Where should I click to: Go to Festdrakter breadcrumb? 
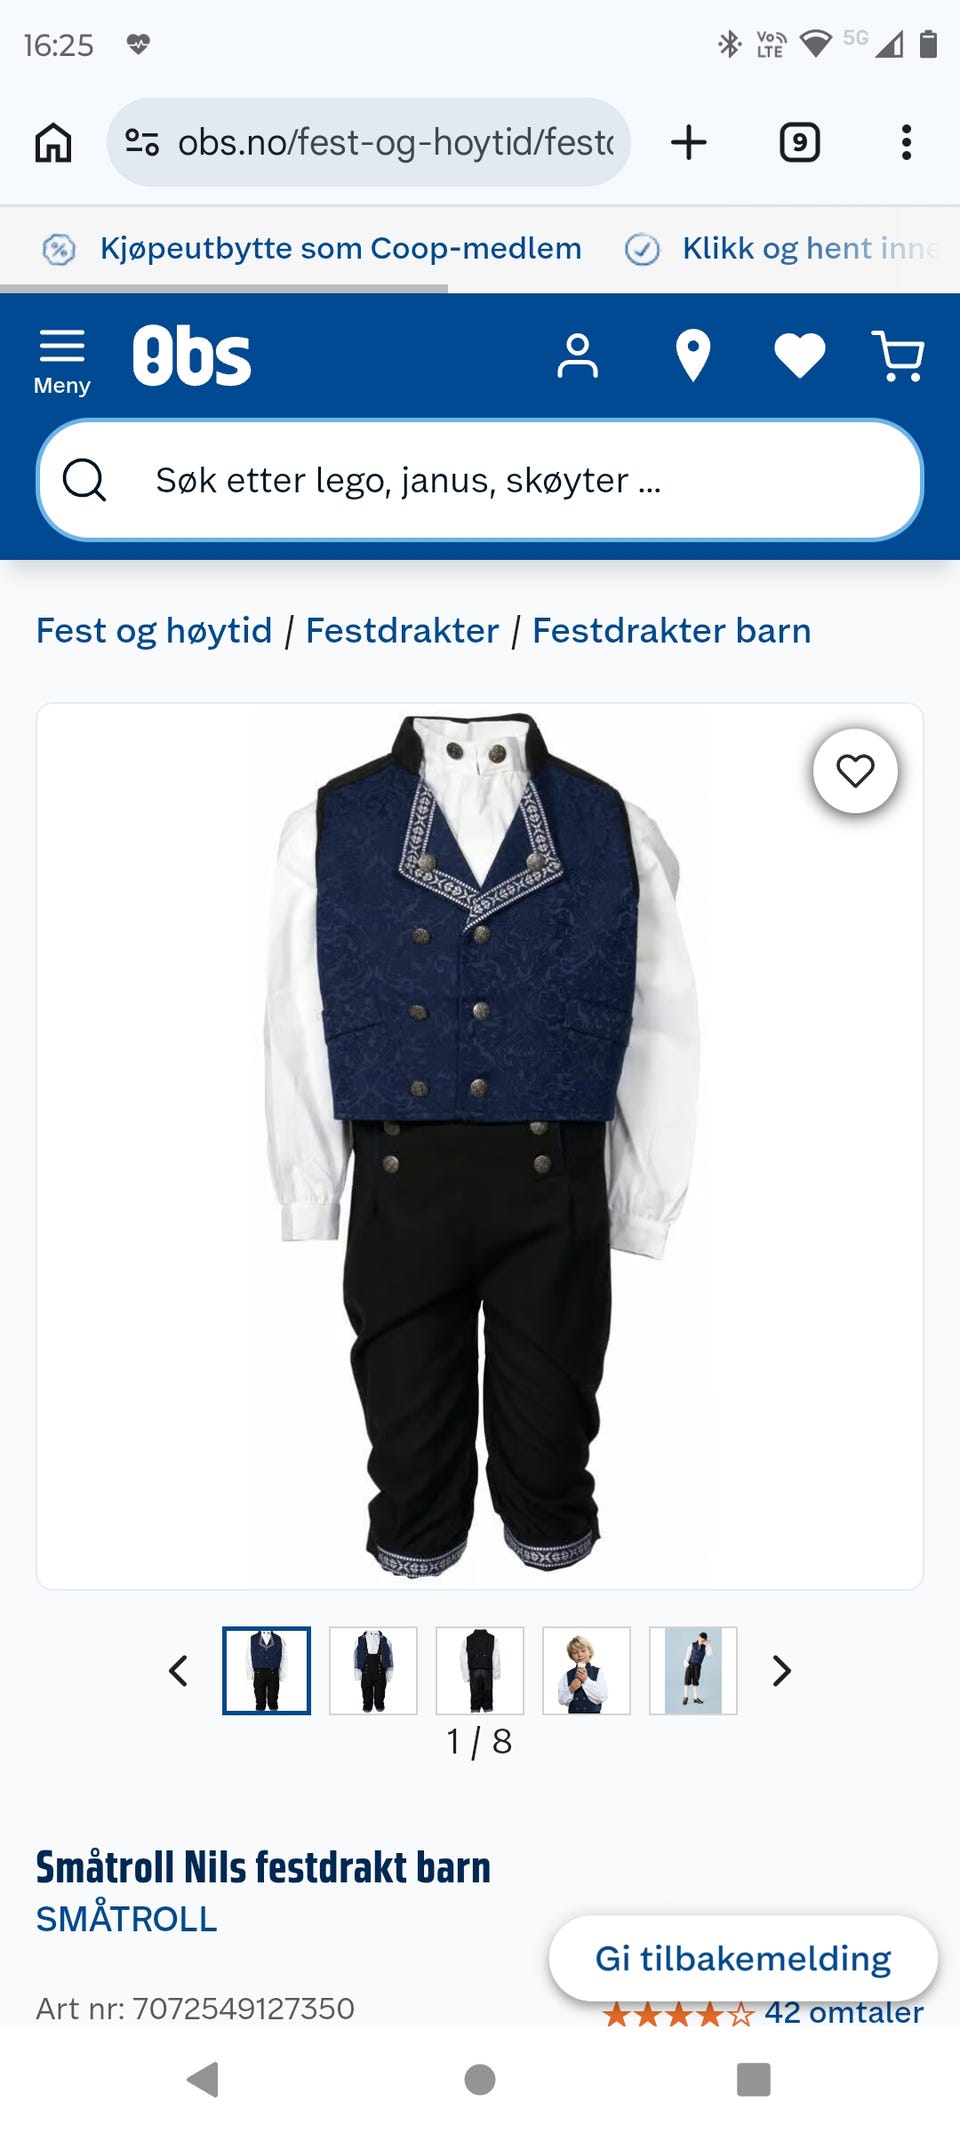pos(402,631)
